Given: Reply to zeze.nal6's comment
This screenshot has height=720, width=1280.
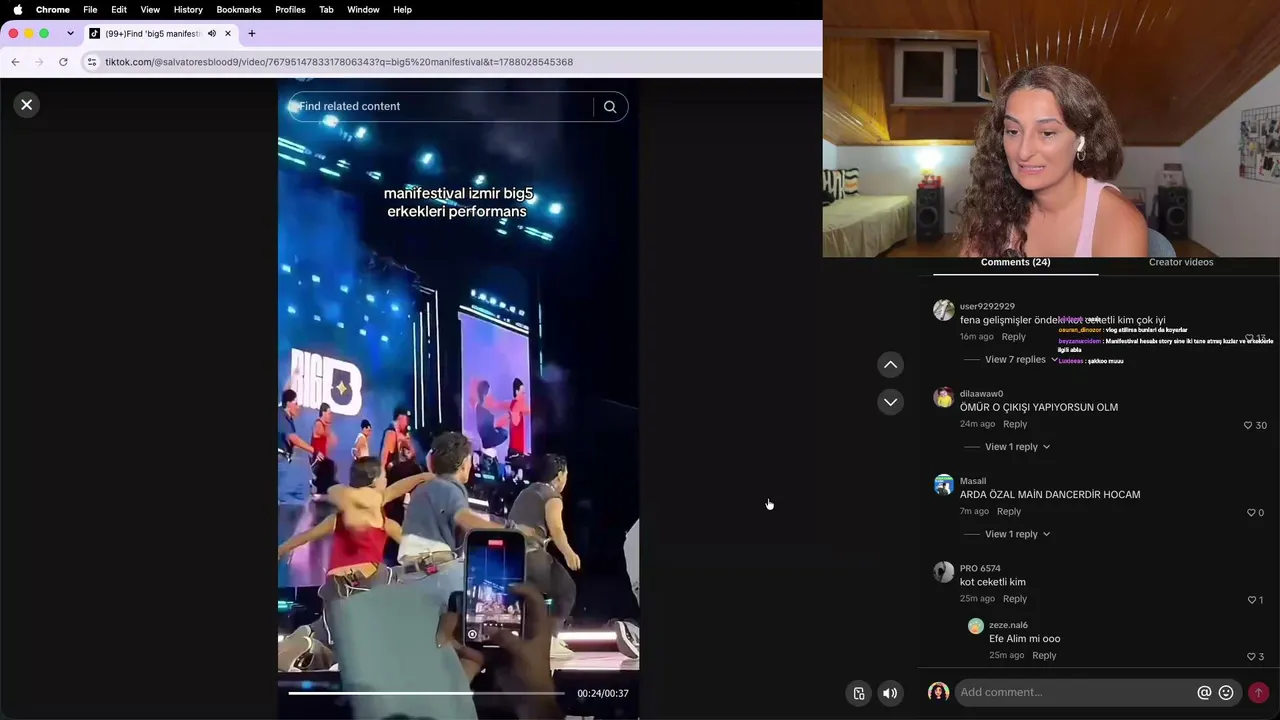Looking at the screenshot, I should click(1044, 655).
